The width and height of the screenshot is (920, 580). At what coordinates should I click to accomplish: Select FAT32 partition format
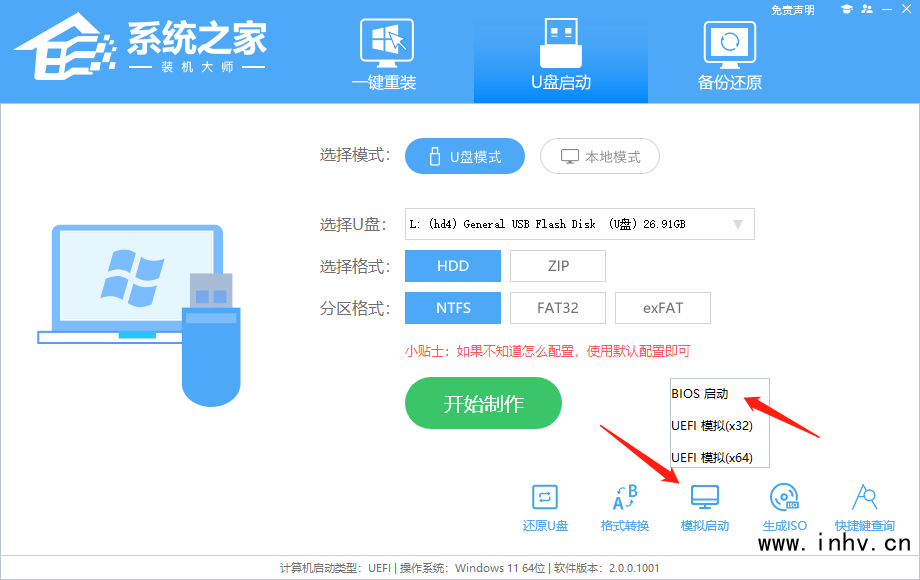pyautogui.click(x=557, y=308)
